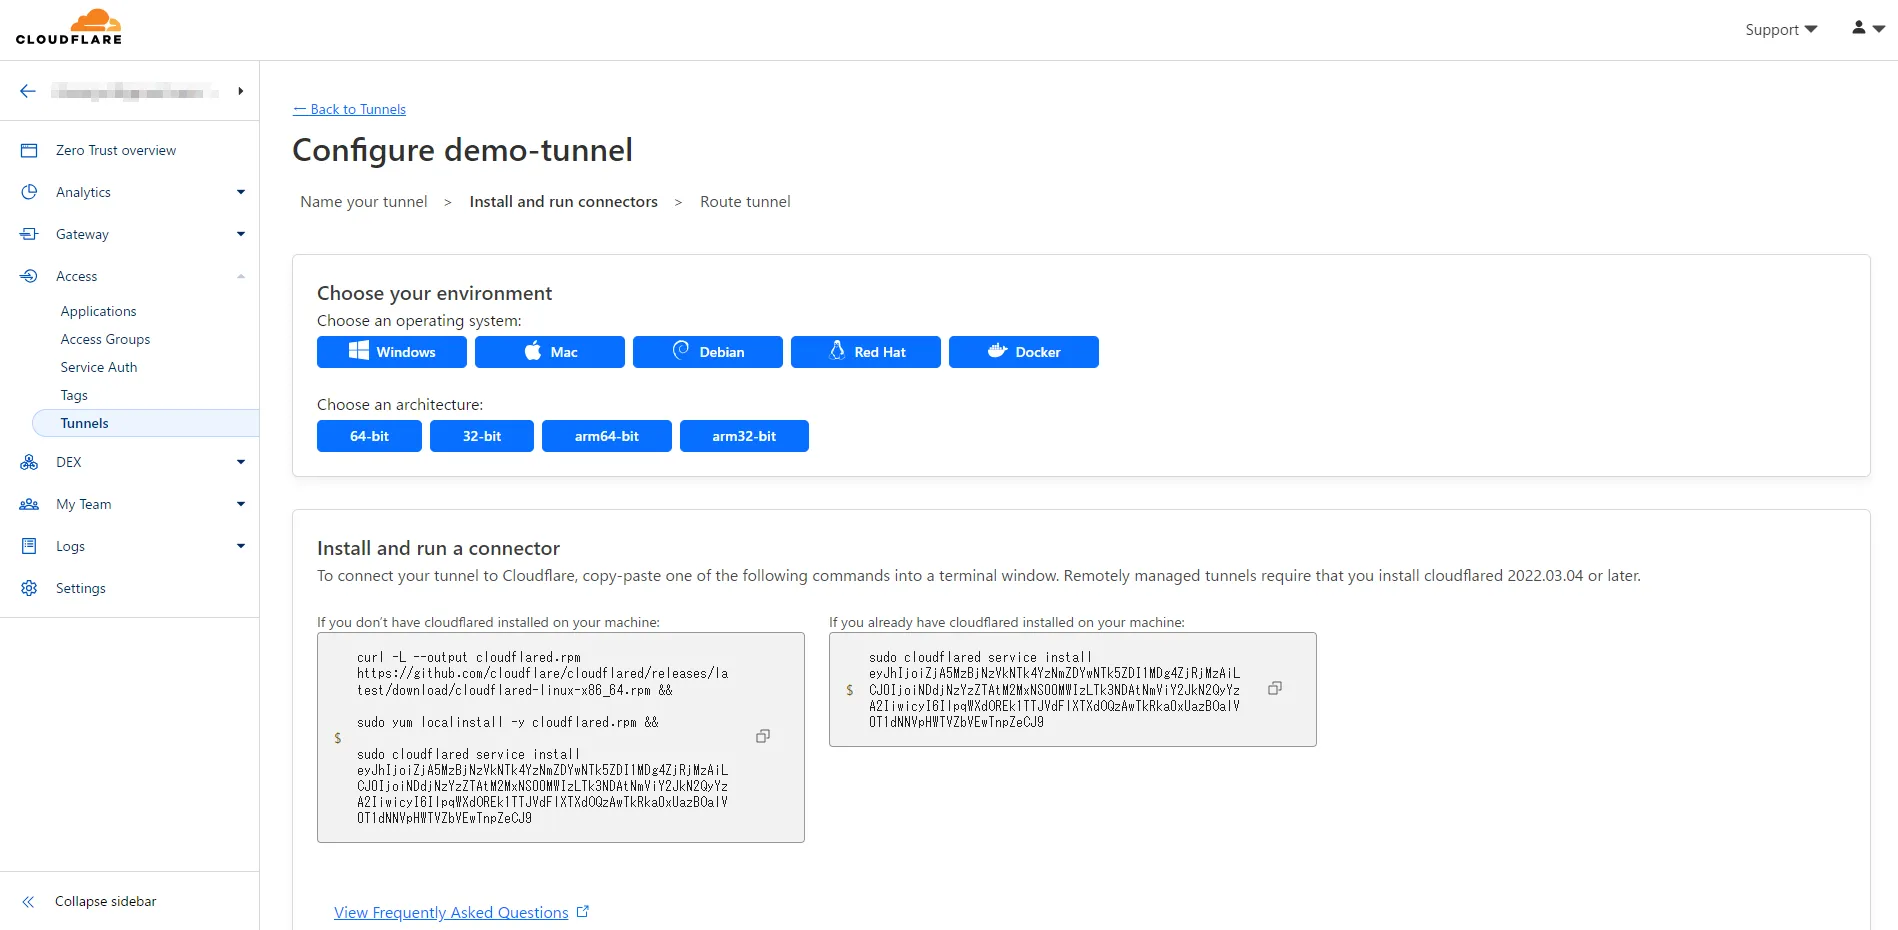The image size is (1898, 930).
Task: Open the Support dropdown
Action: 1781,30
